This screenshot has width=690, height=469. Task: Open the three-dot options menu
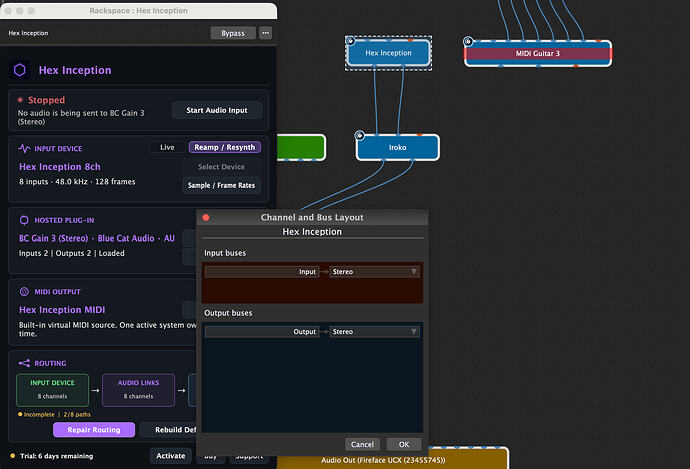click(265, 33)
